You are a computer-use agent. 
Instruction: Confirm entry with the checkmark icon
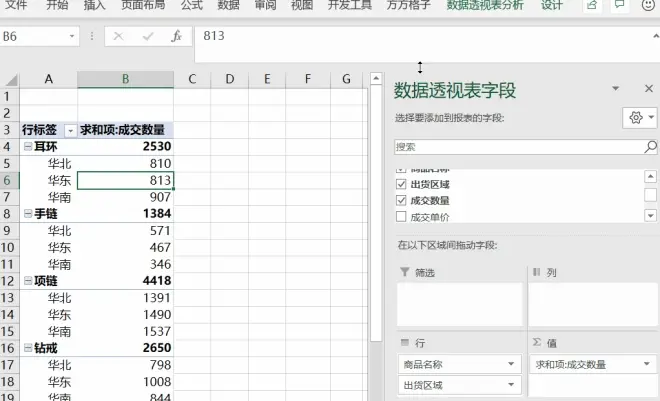[x=148, y=37]
